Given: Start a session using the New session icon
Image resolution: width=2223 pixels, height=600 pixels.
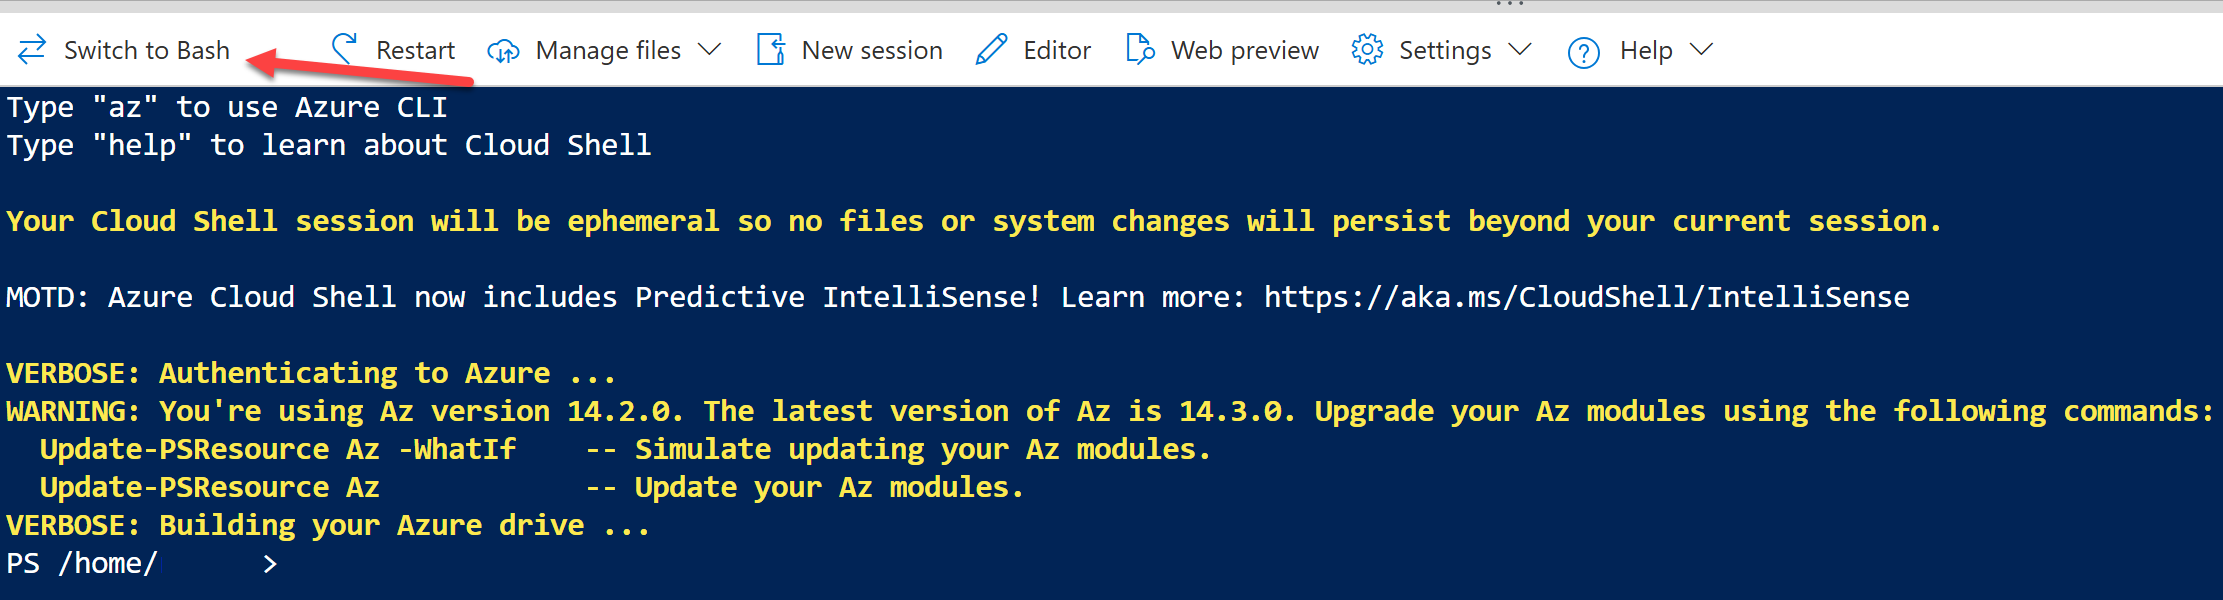Looking at the screenshot, I should (x=770, y=49).
